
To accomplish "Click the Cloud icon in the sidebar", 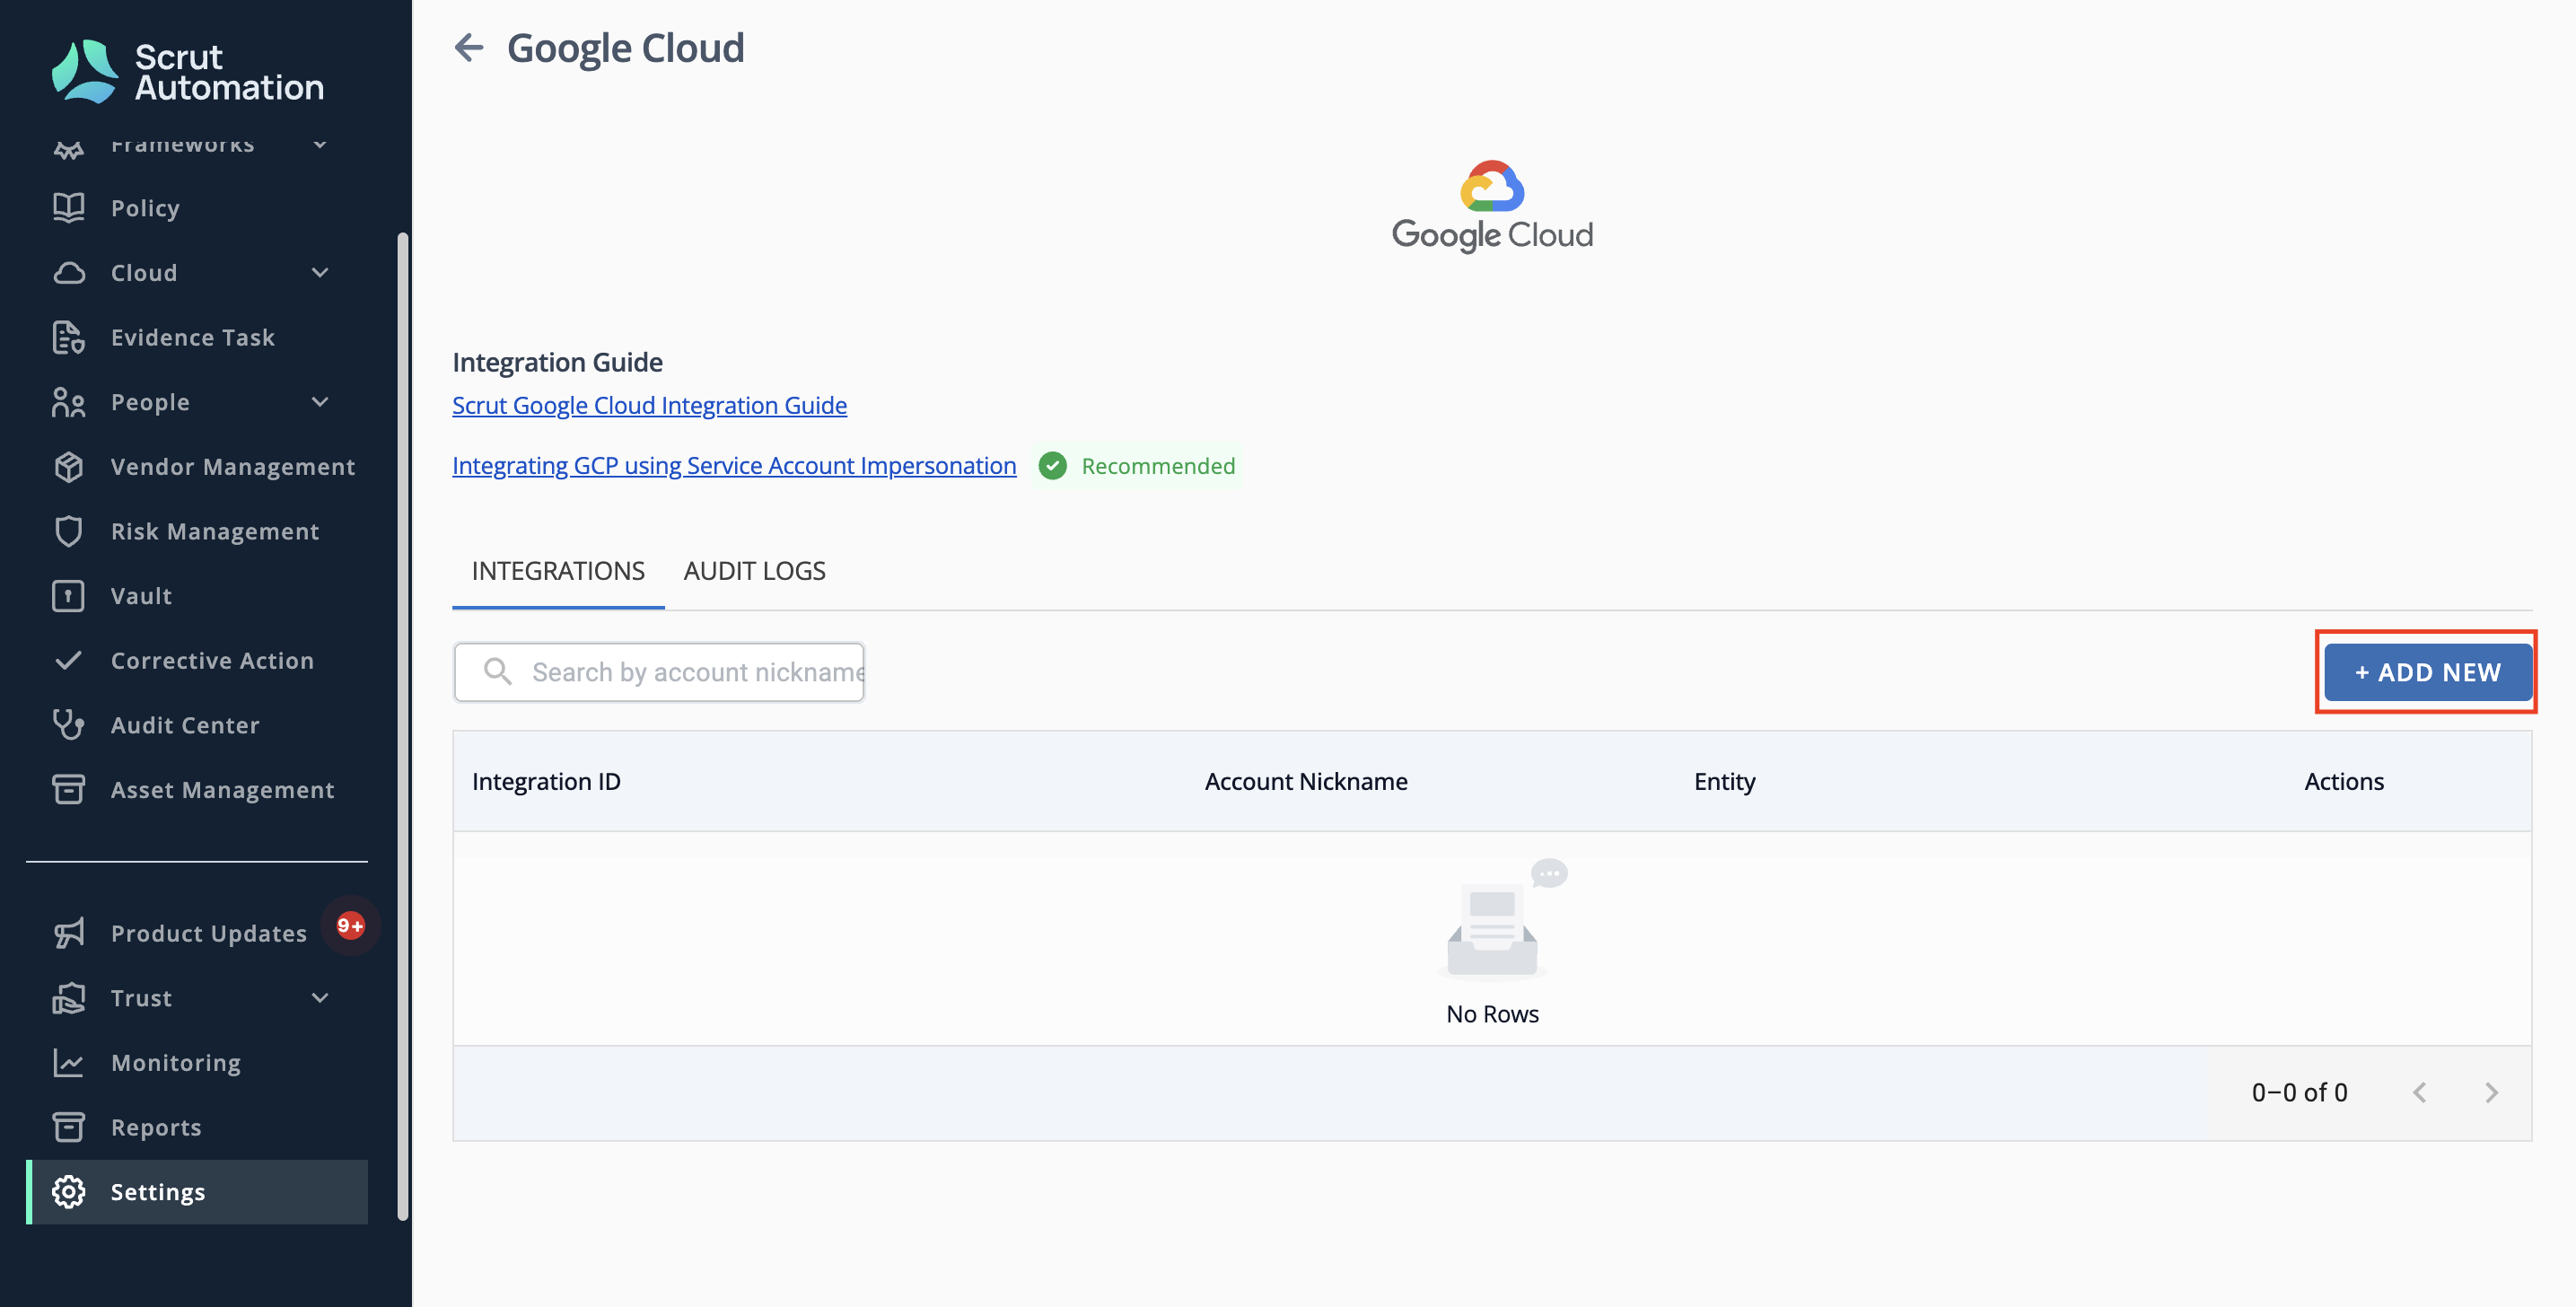I will tap(68, 273).
